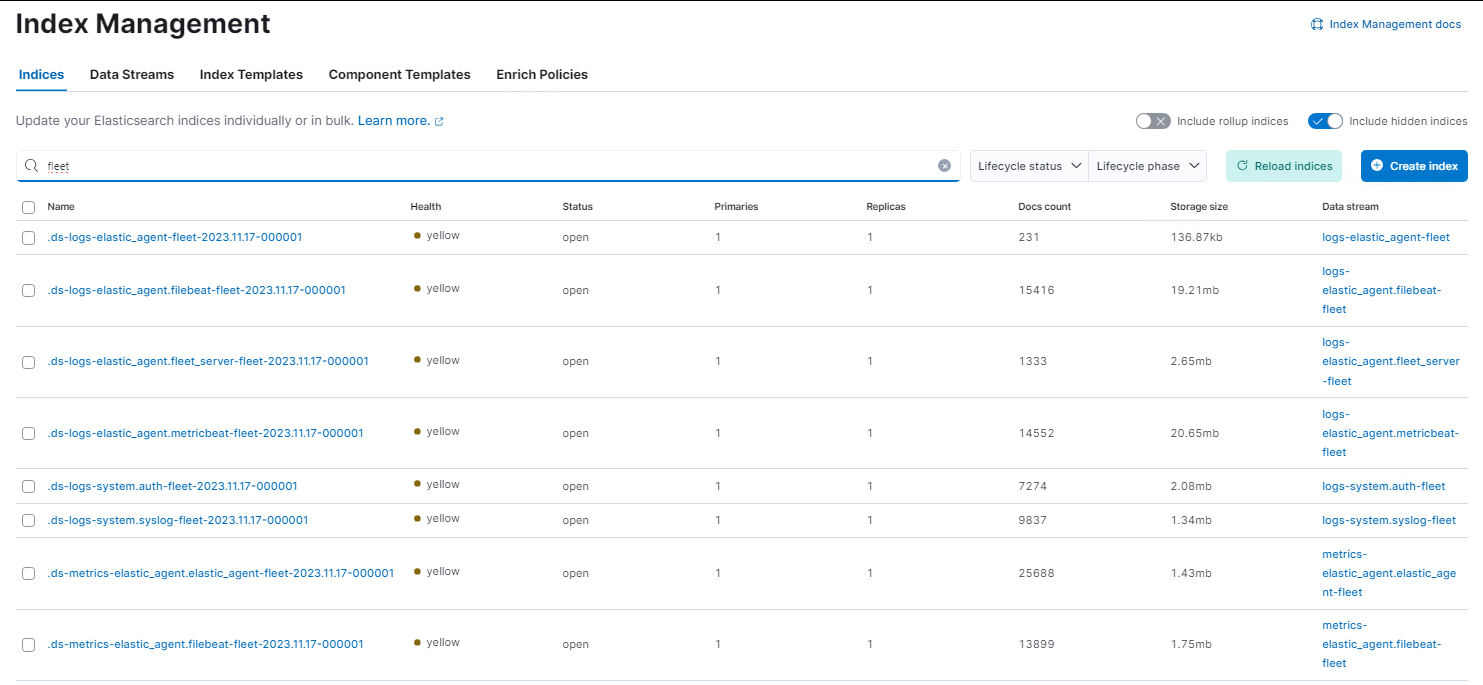This screenshot has width=1483, height=685.
Task: Toggle Include rollup indices switch
Action: pyautogui.click(x=1152, y=121)
